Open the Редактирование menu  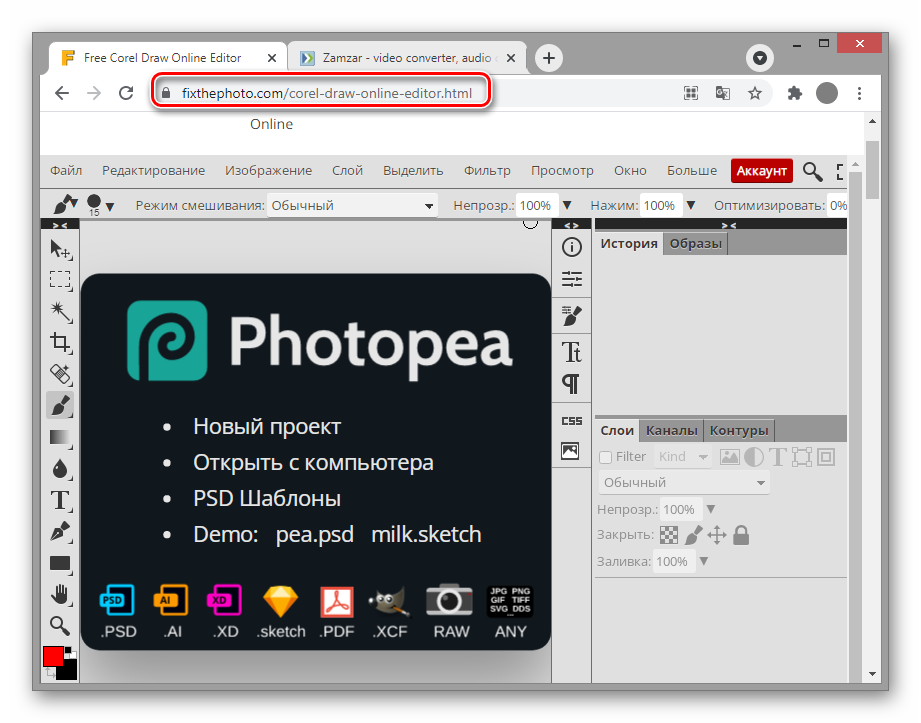tap(153, 171)
